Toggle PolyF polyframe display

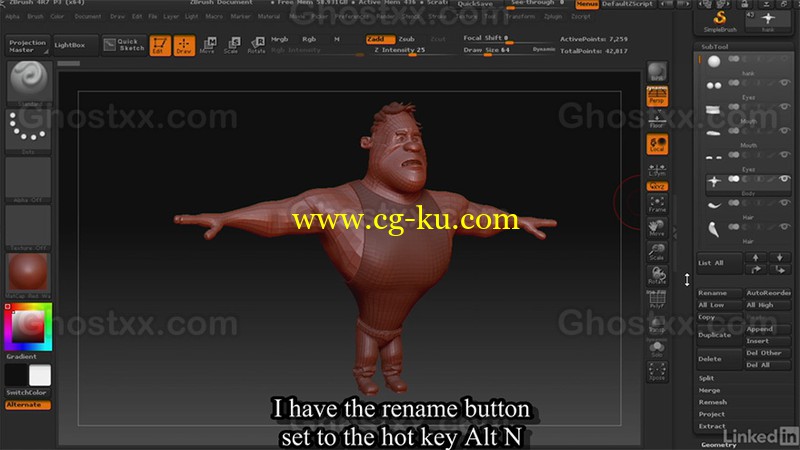click(657, 299)
